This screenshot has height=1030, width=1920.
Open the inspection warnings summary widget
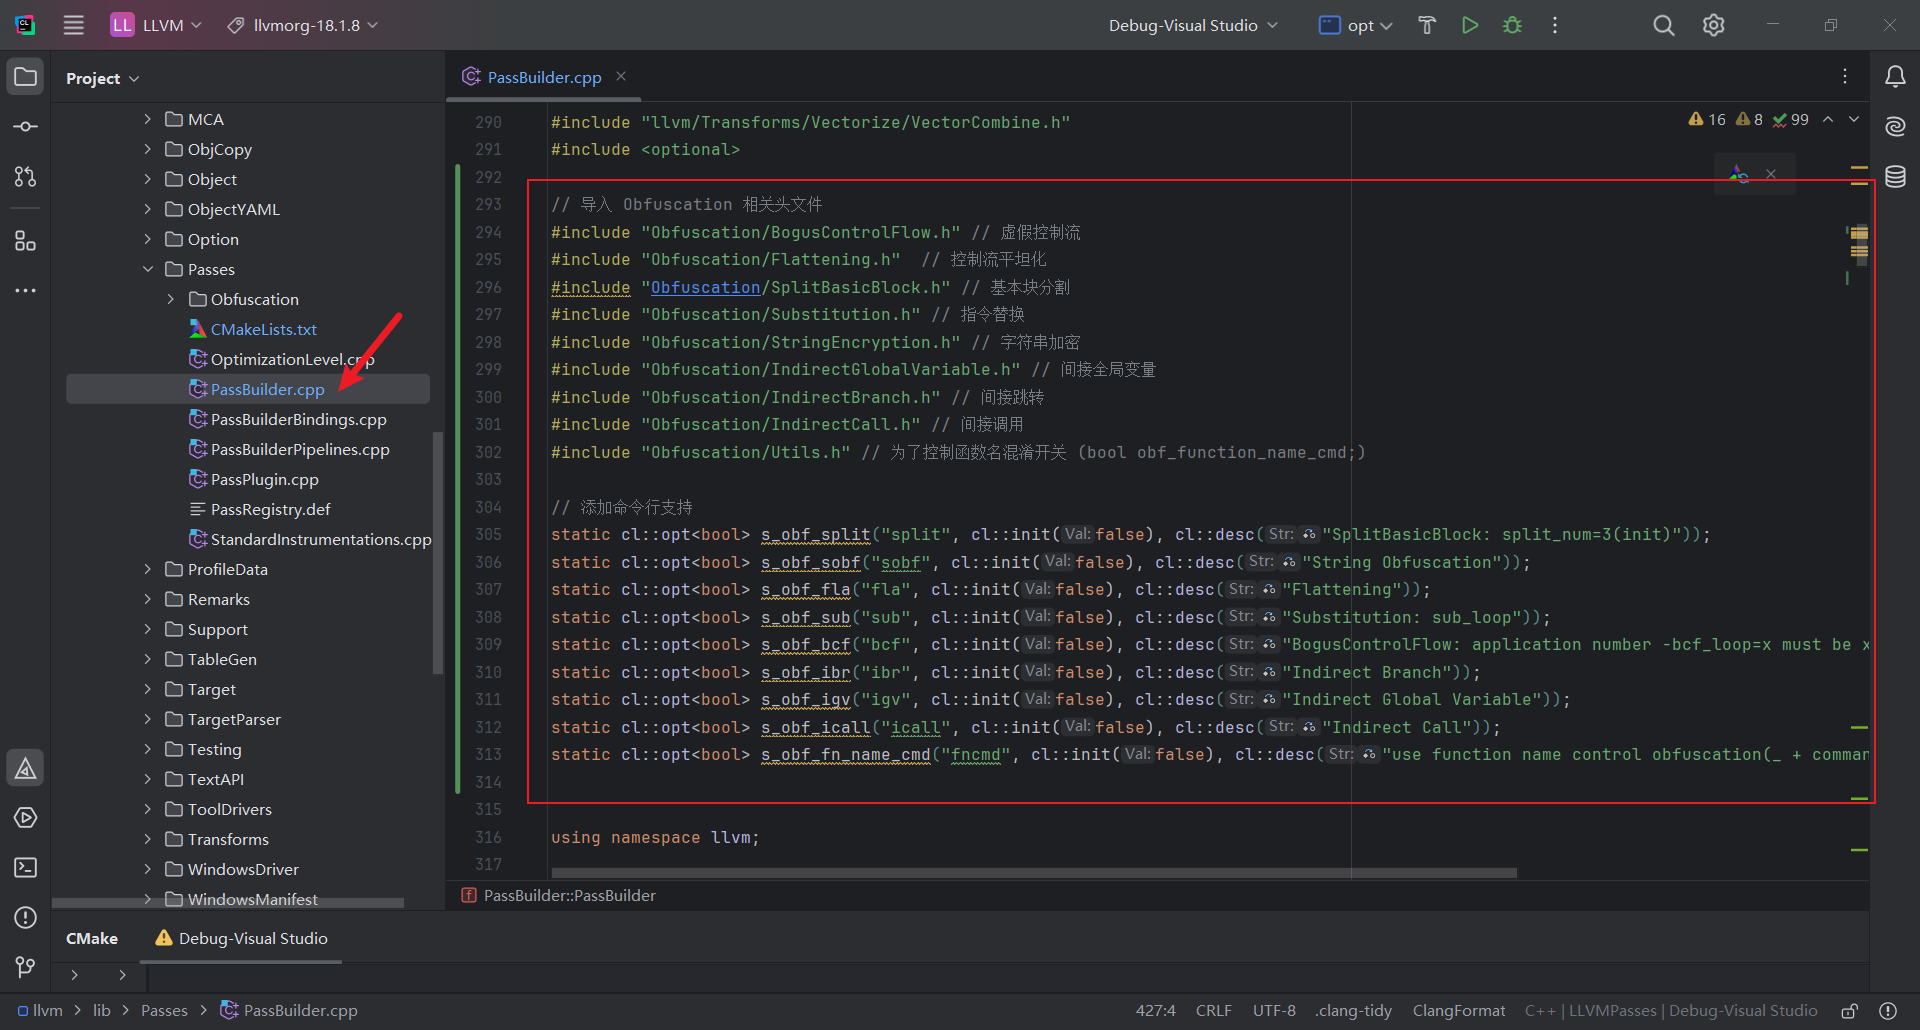(x=1748, y=119)
